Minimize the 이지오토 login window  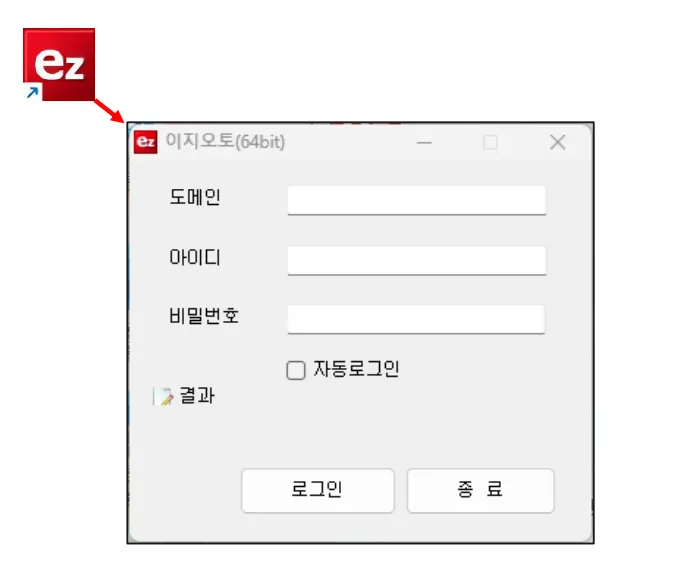424,142
